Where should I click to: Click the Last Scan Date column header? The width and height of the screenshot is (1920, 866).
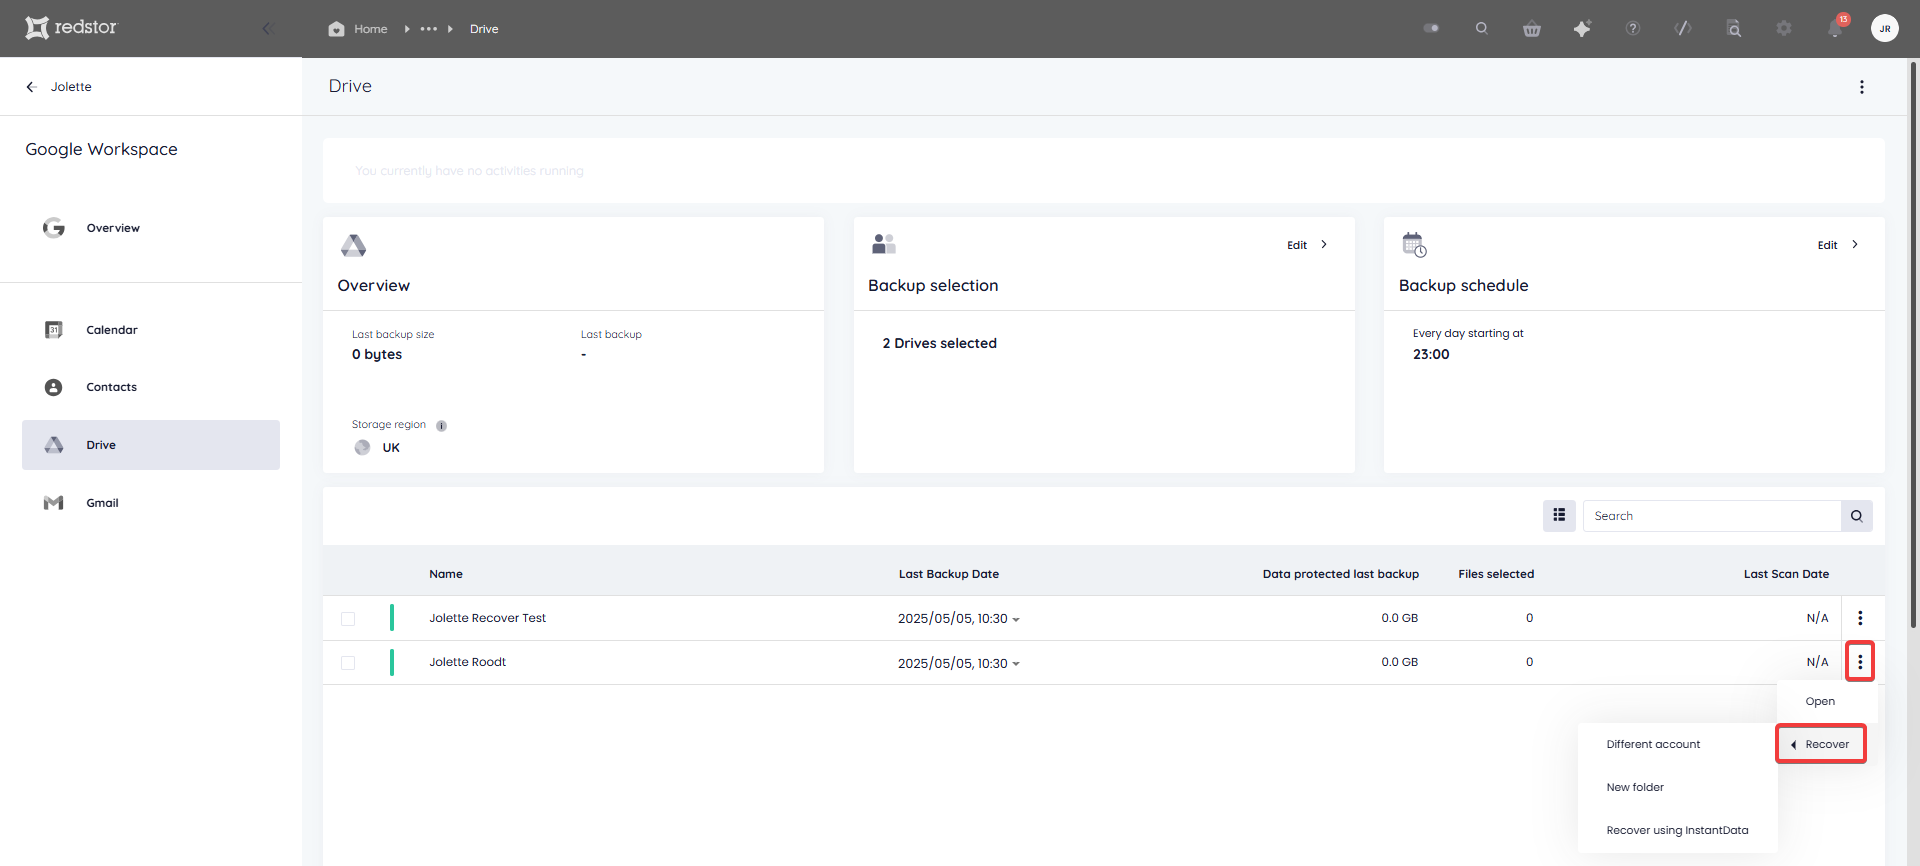coord(1786,574)
